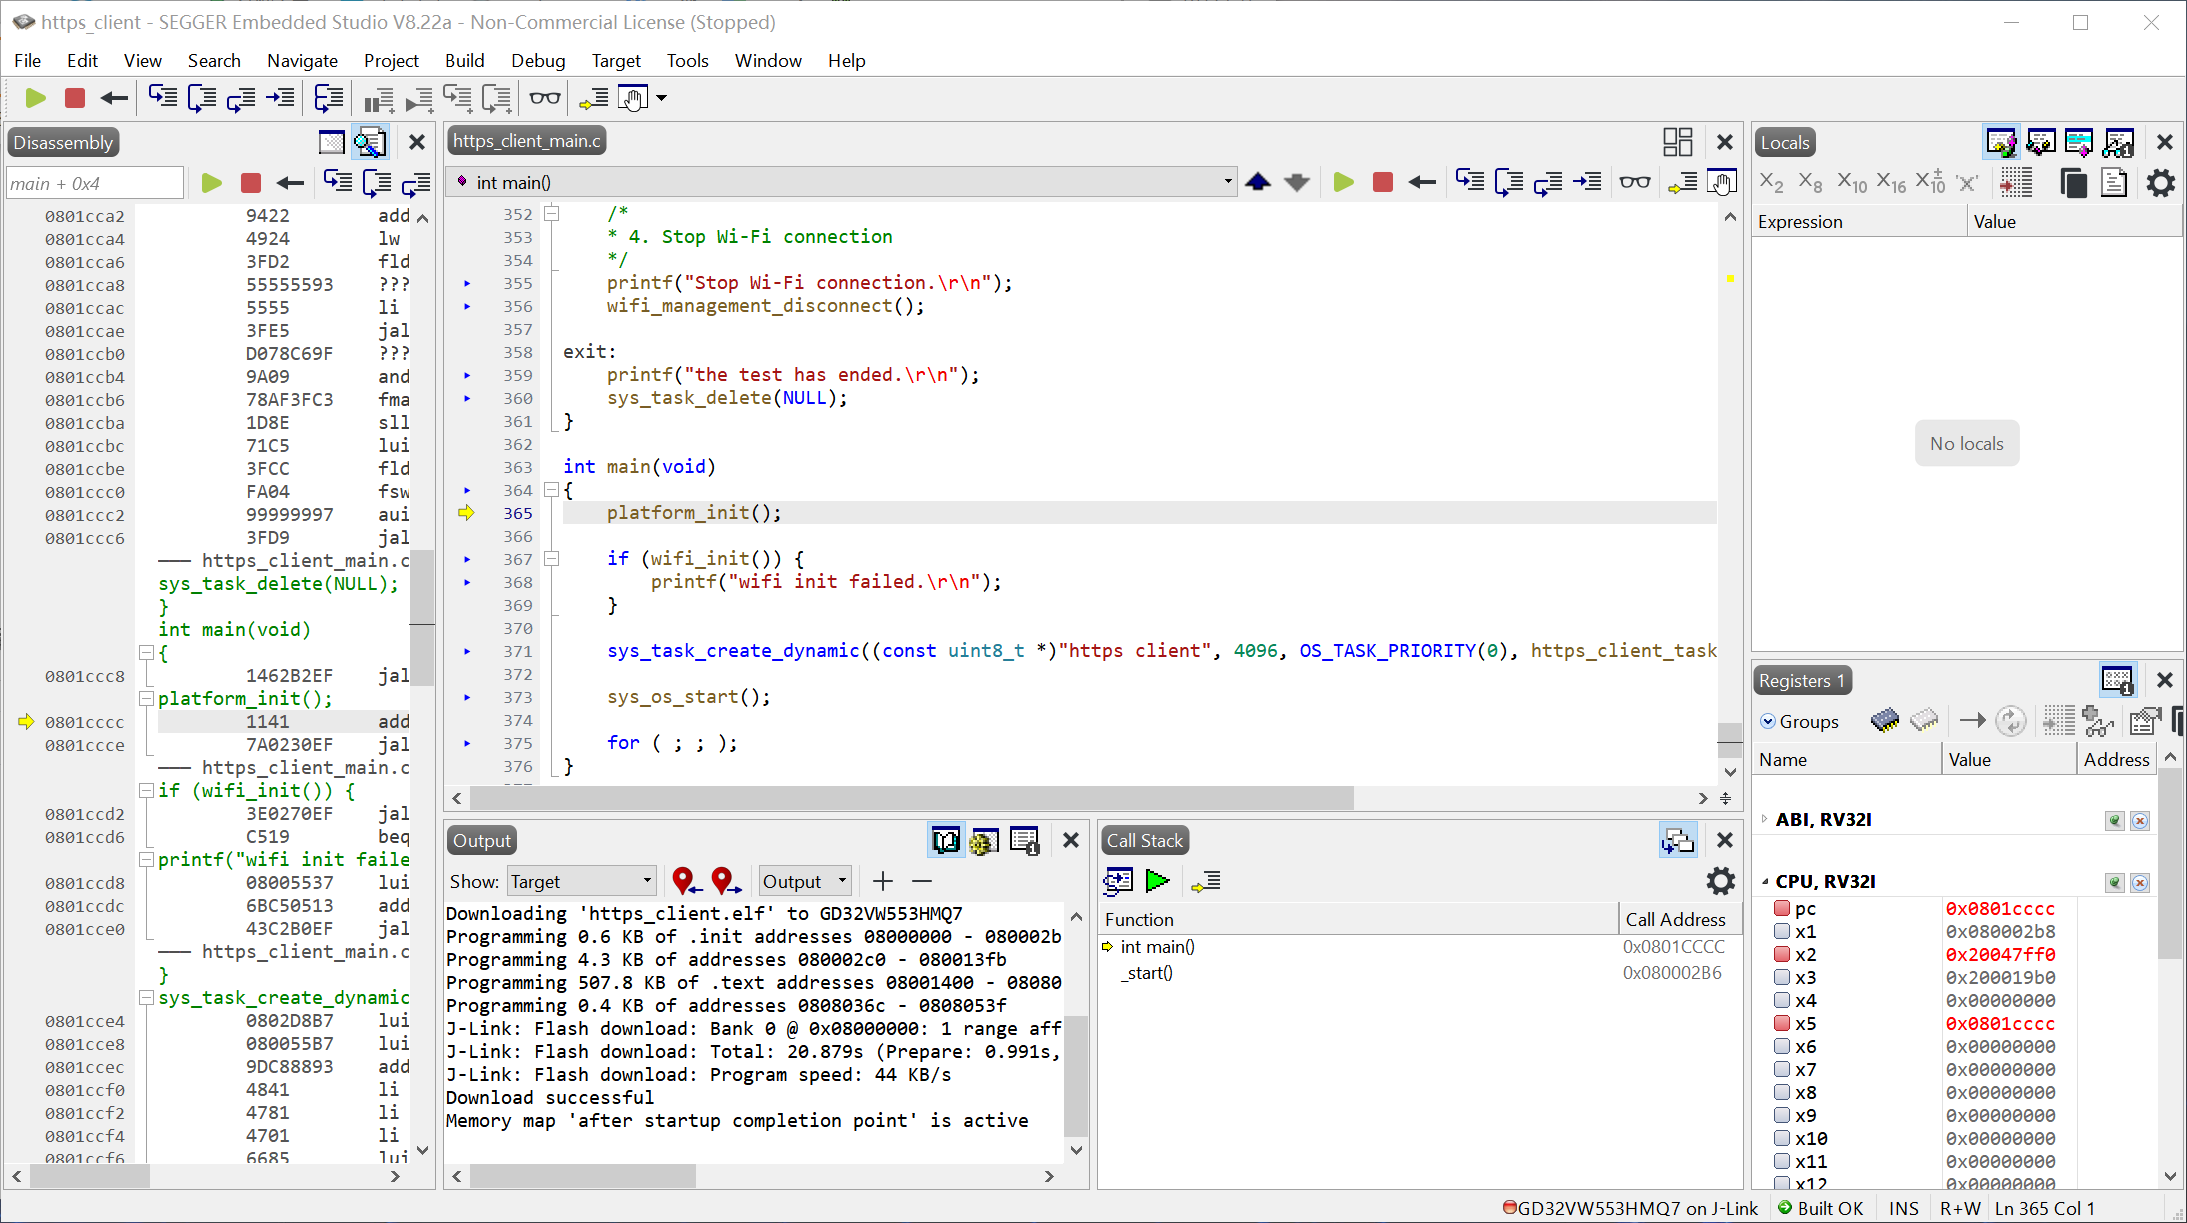Select _start() in the Call Stack
This screenshot has height=1223, width=2187.
[1146, 973]
